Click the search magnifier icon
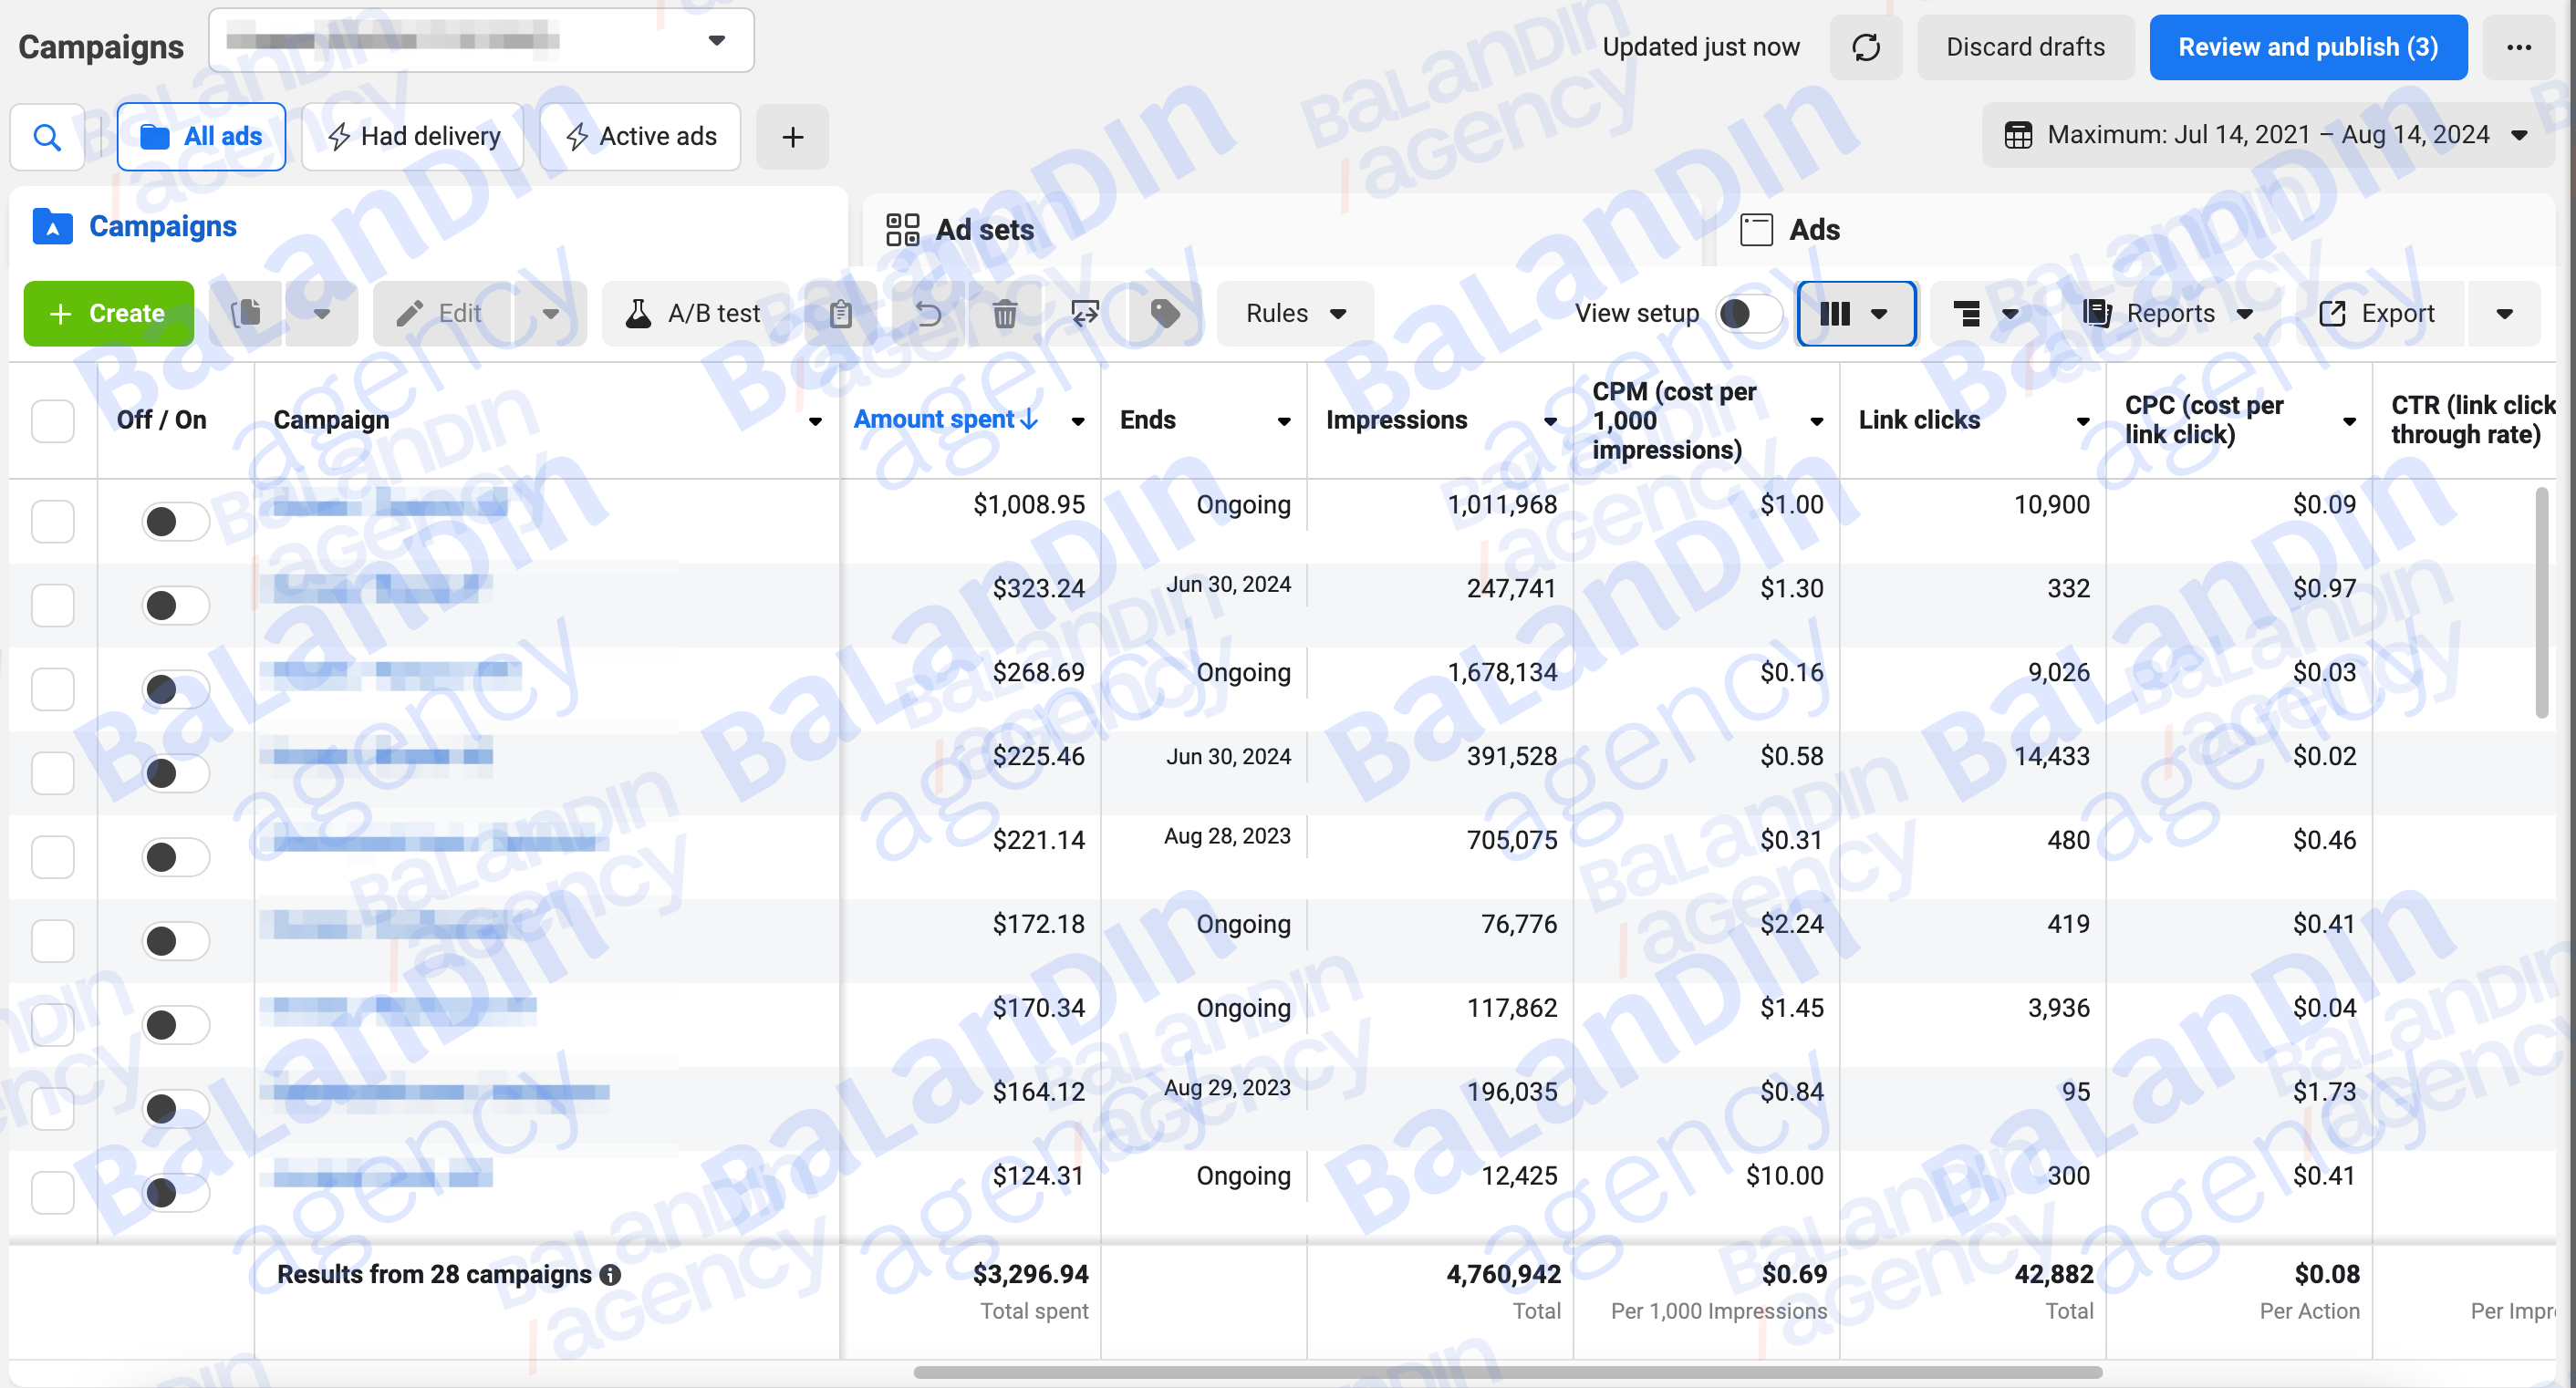This screenshot has width=2576, height=1388. pos(47,136)
